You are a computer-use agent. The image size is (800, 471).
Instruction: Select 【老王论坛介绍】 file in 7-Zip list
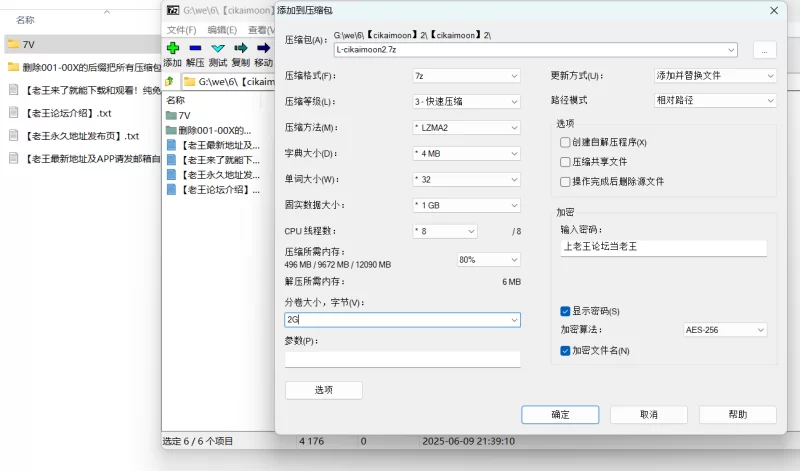tap(214, 190)
